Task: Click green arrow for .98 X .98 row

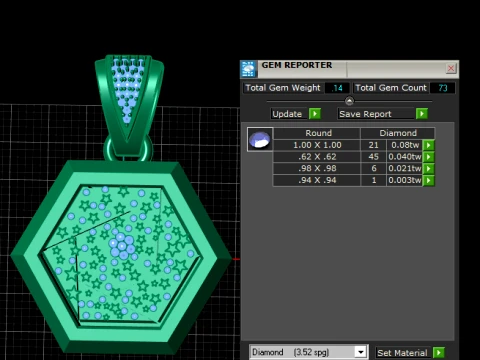Action: (429, 168)
